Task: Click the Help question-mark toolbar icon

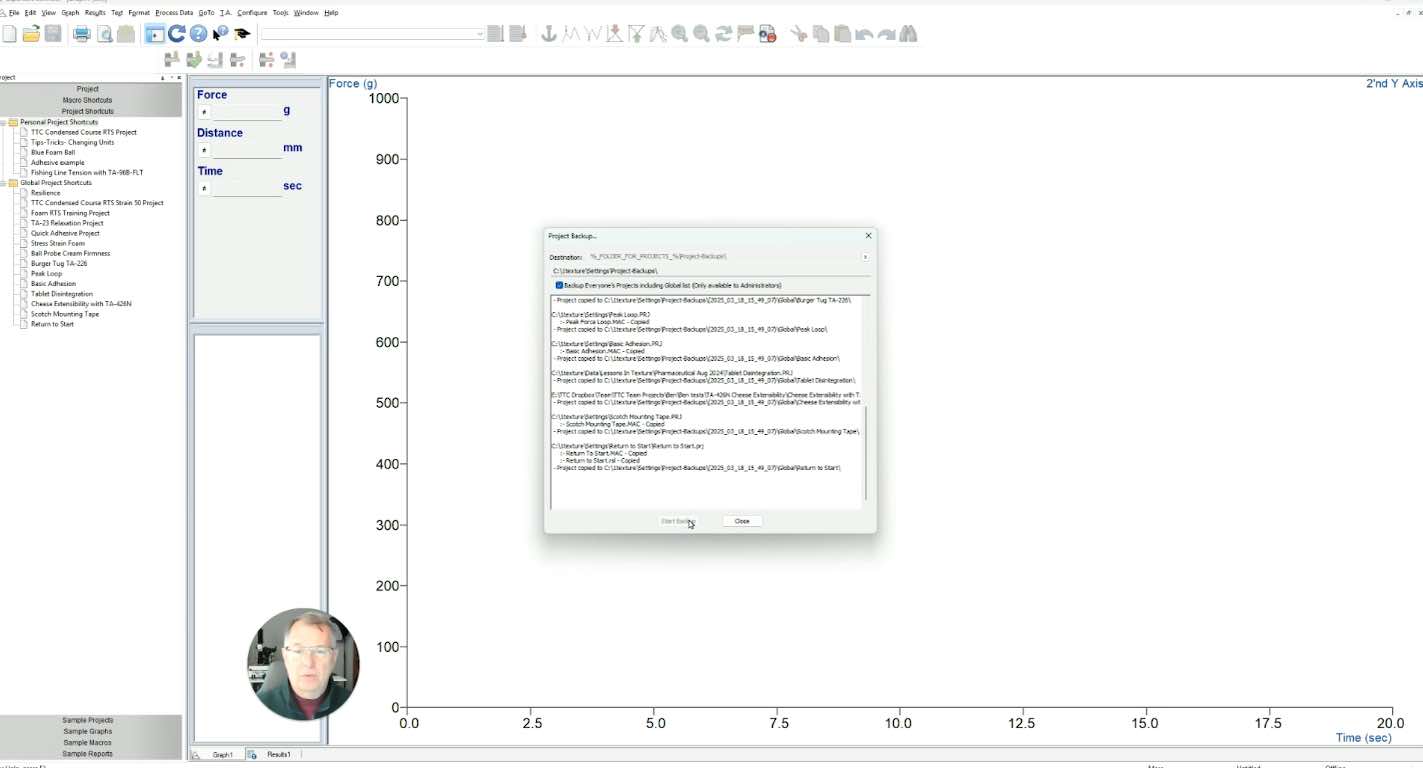Action: point(197,33)
